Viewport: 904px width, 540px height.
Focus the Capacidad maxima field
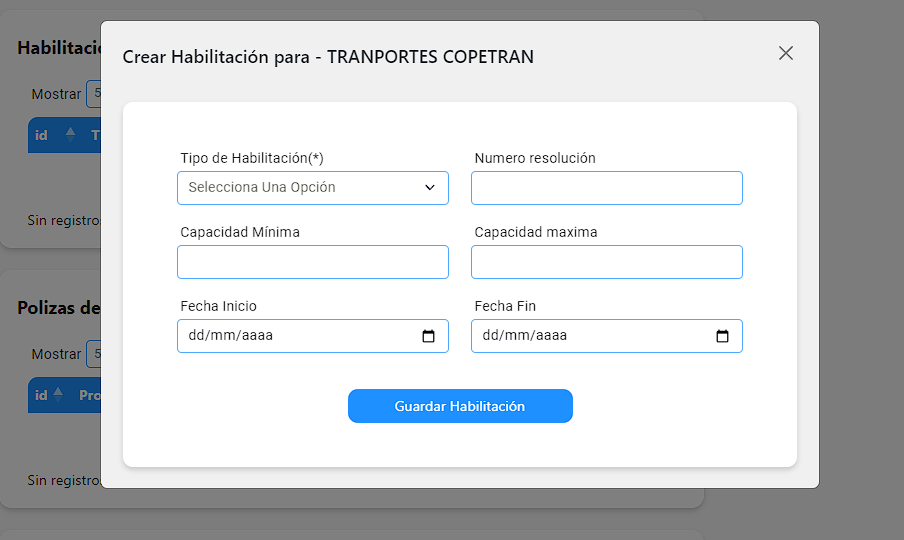coord(607,262)
